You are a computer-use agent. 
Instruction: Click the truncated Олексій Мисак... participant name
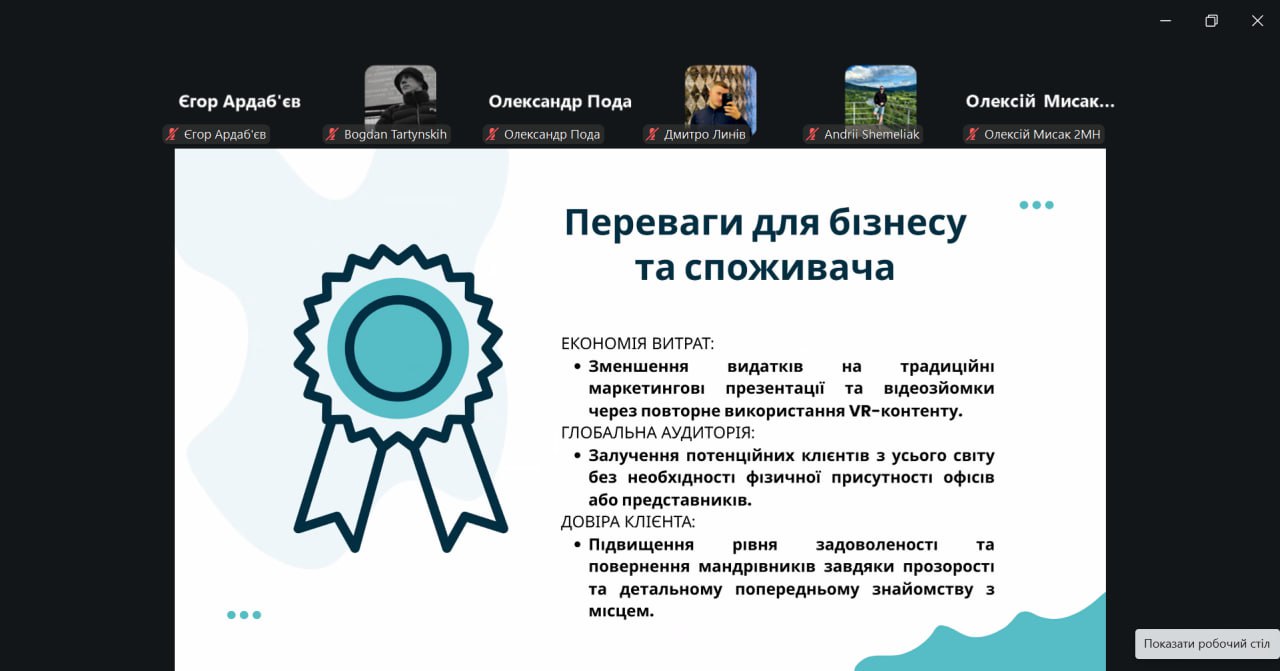tap(1040, 102)
